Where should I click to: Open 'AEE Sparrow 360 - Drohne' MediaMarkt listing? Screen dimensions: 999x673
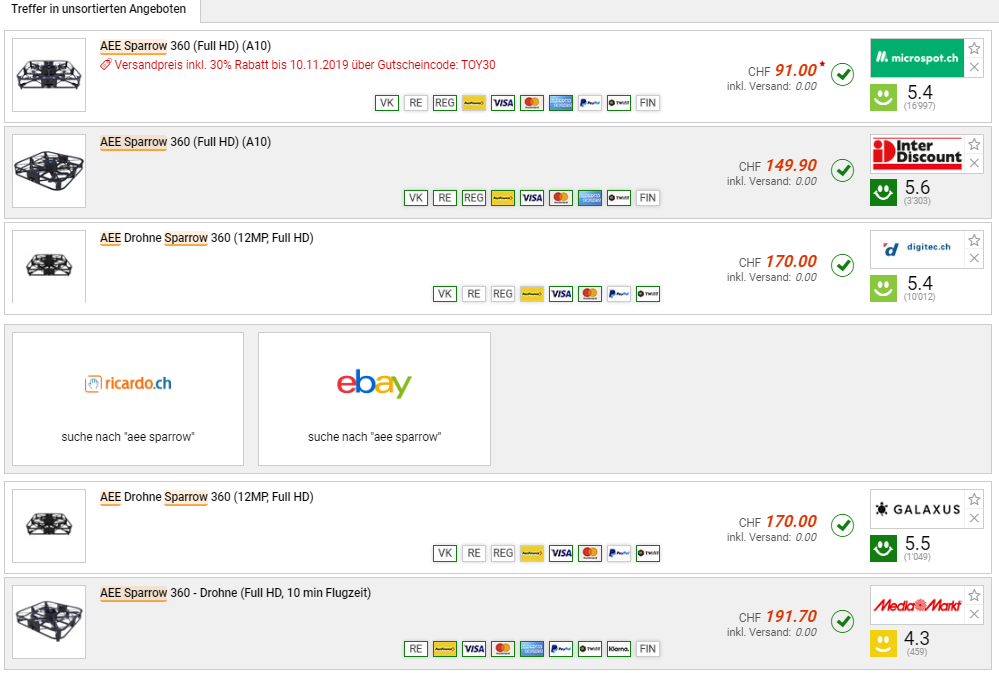pos(235,593)
